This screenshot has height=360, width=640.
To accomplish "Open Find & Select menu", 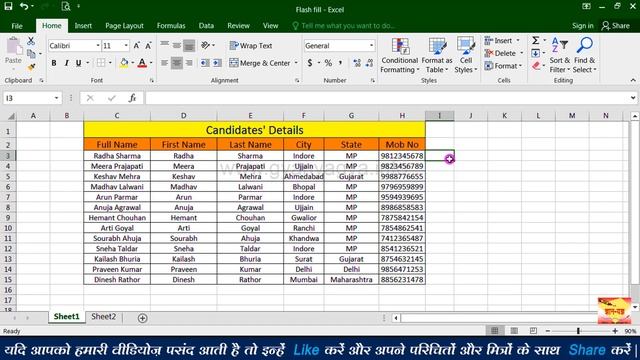I will point(584,56).
